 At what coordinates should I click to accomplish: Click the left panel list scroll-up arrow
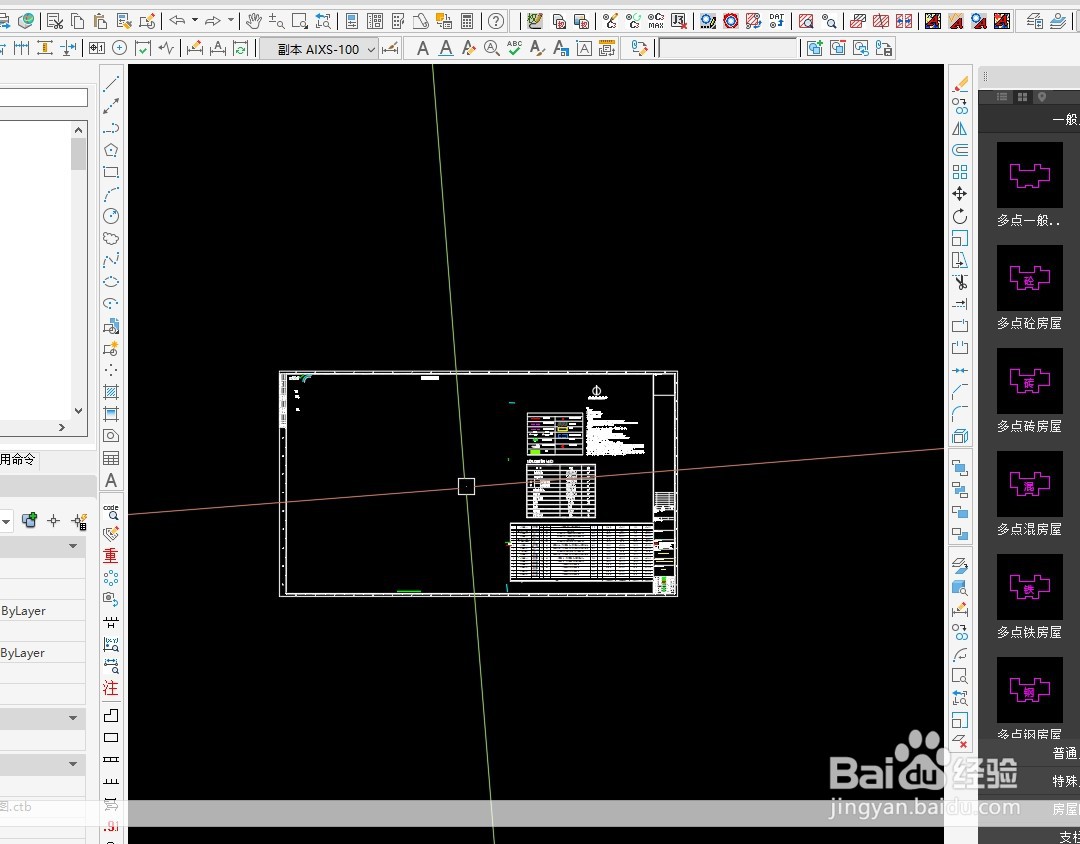click(x=79, y=130)
